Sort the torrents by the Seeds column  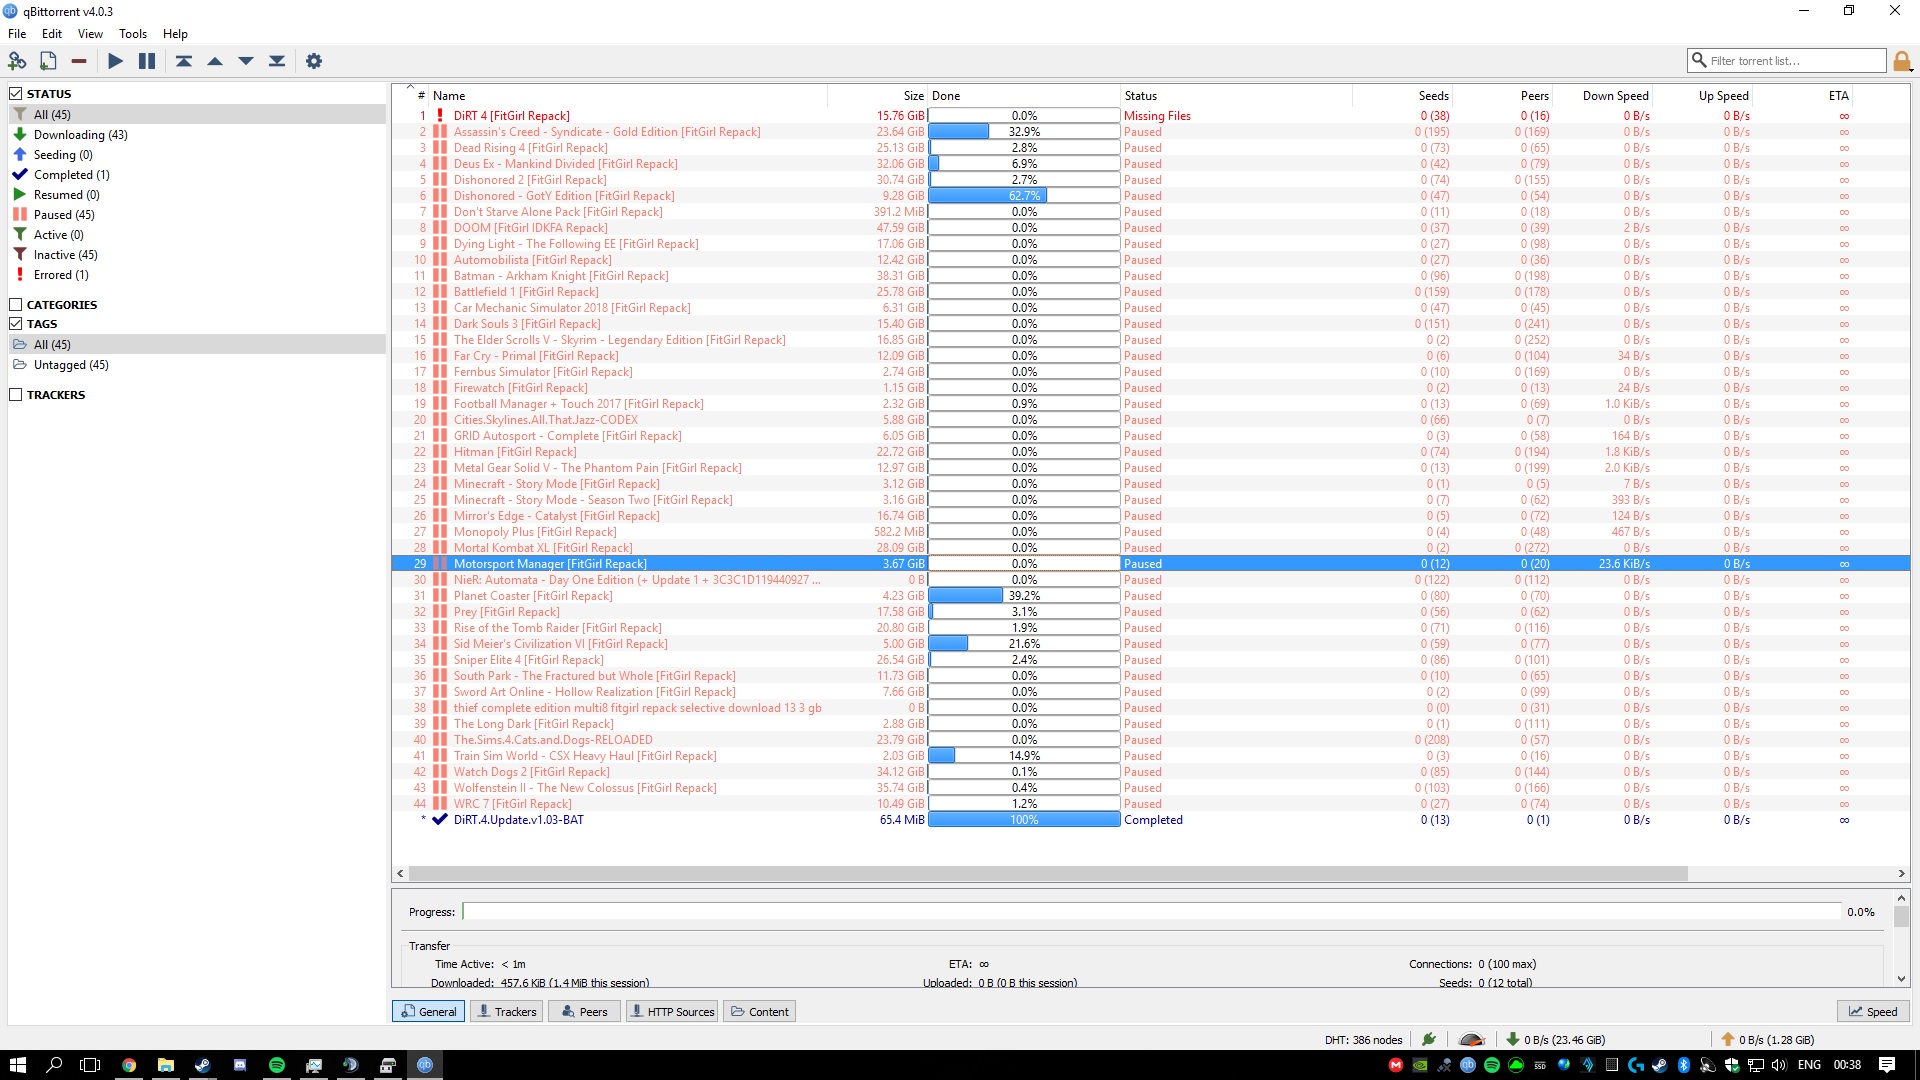[x=1402, y=96]
